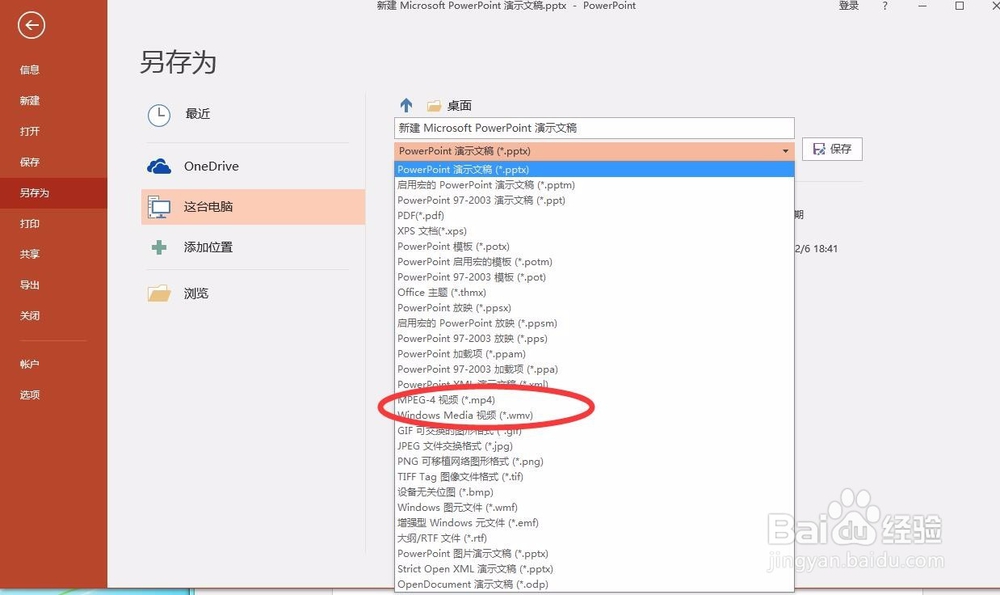The width and height of the screenshot is (1000, 595).
Task: Click the file type combo box
Action: (x=594, y=151)
